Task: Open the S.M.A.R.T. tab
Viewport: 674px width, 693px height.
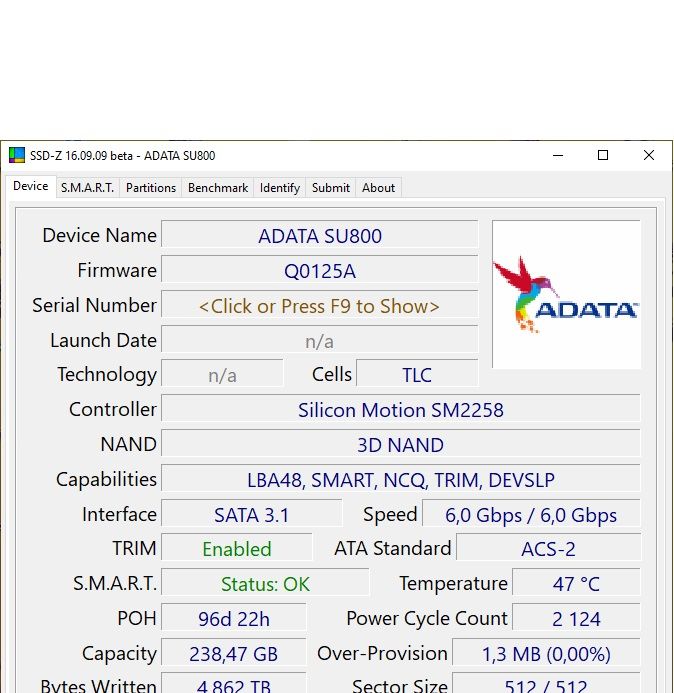Action: point(88,188)
